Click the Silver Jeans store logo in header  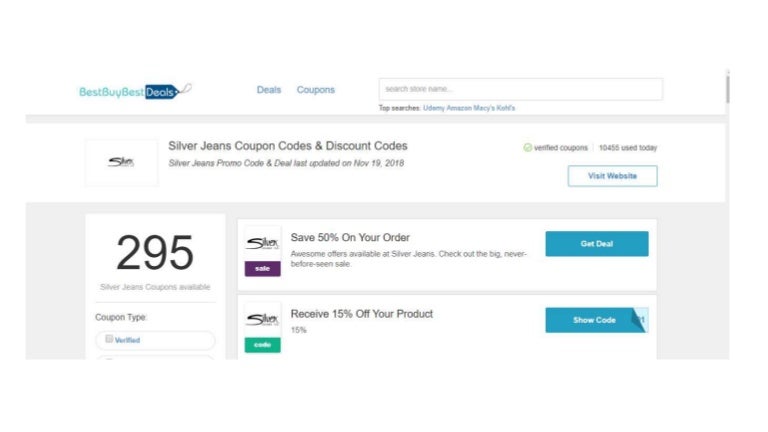[x=121, y=162]
